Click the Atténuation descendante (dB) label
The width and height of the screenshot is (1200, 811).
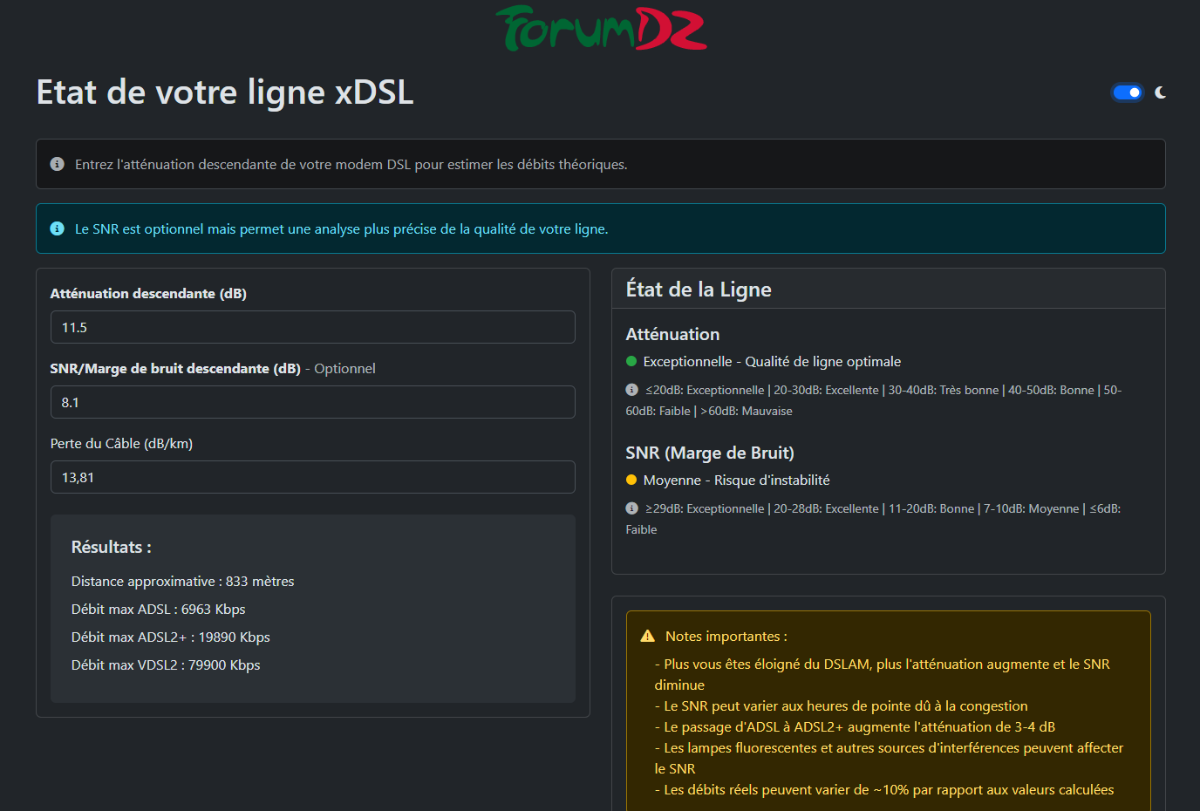click(x=148, y=294)
